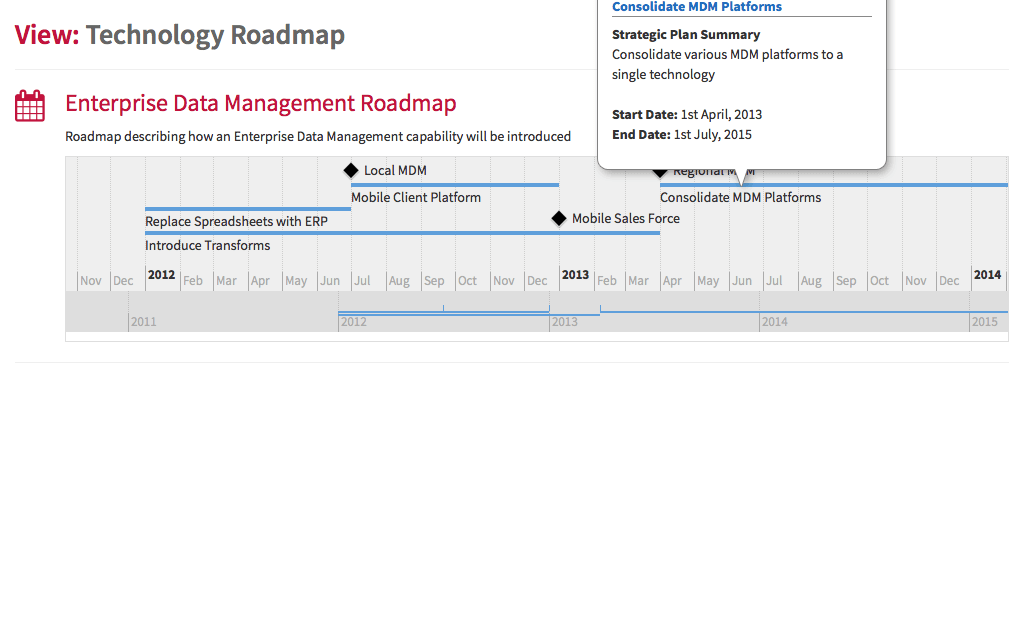Click the Replace Spreadsheets with ERP label
1024x641 pixels.
236,221
